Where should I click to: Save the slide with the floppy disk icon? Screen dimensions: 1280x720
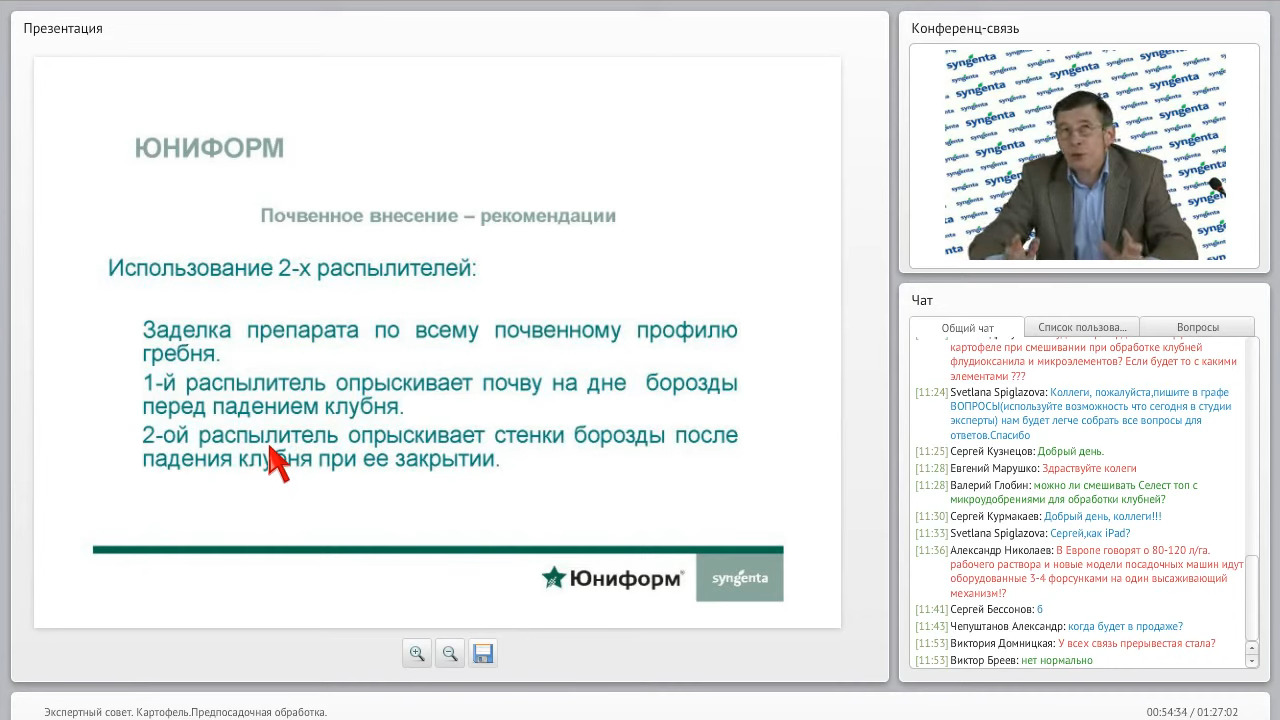click(x=483, y=653)
